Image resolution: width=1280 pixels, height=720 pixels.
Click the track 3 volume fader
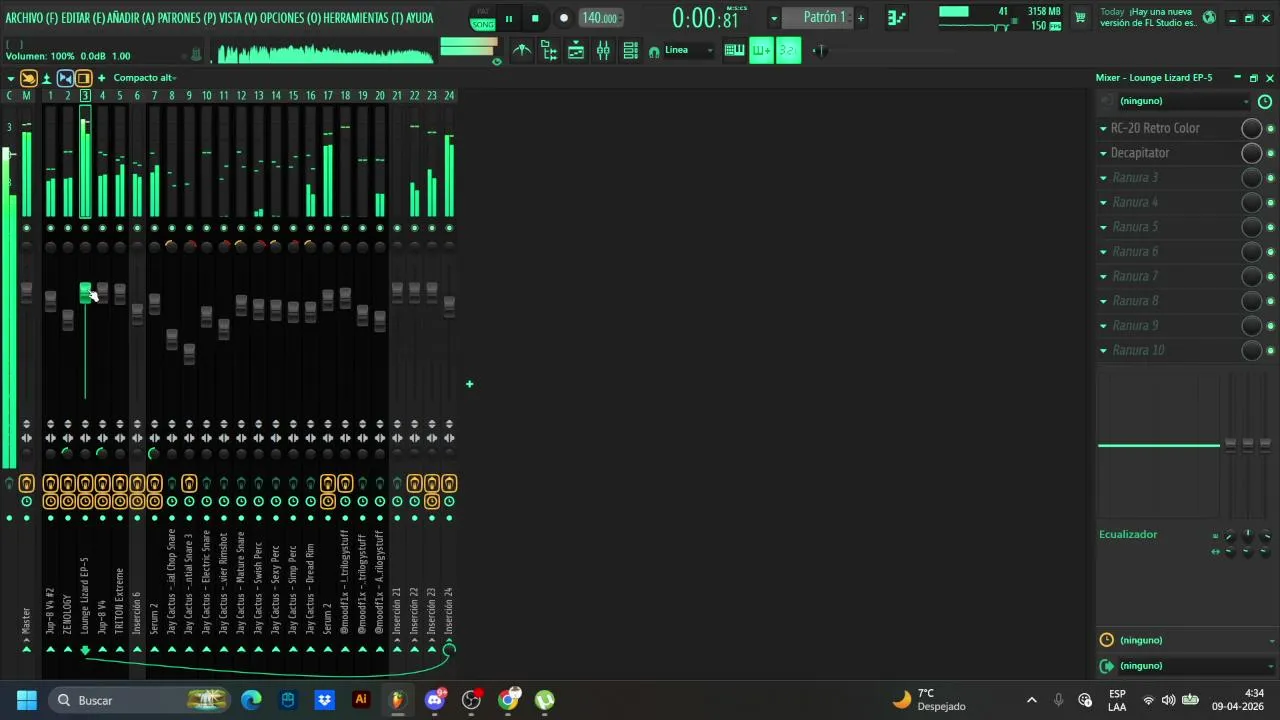click(x=85, y=293)
